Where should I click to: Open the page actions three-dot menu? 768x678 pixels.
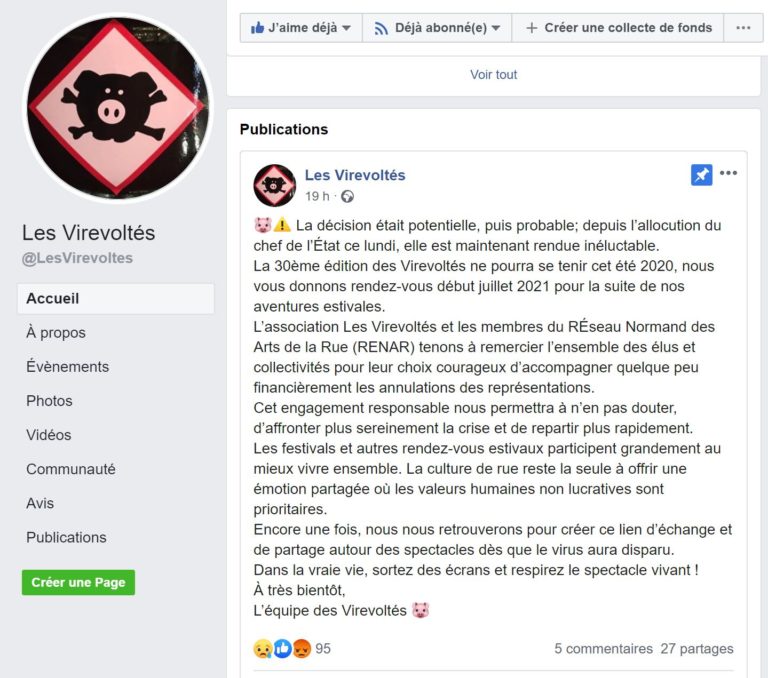[743, 28]
